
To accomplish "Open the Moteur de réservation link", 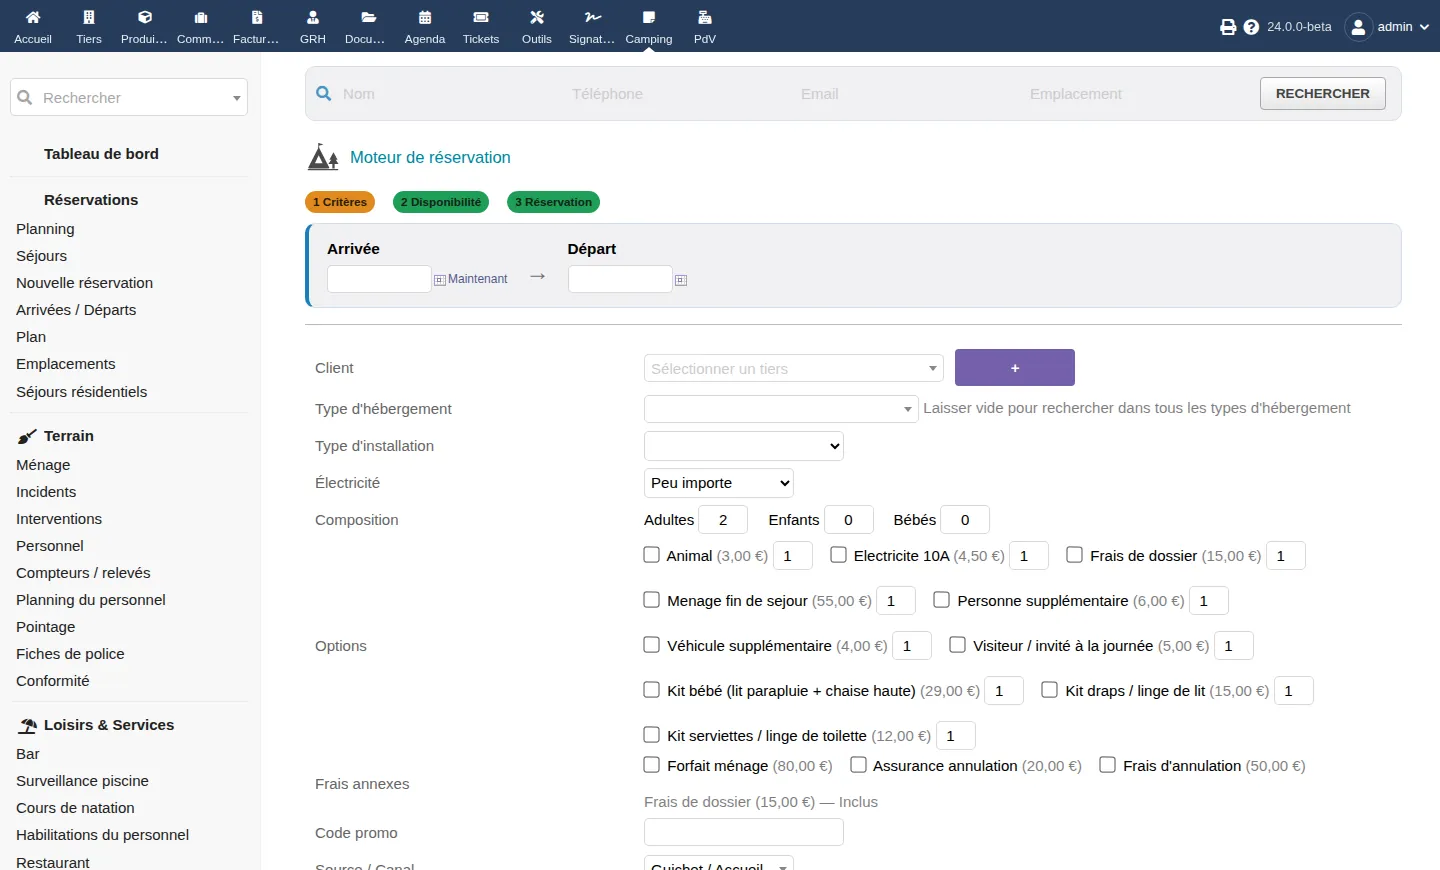I will [430, 157].
